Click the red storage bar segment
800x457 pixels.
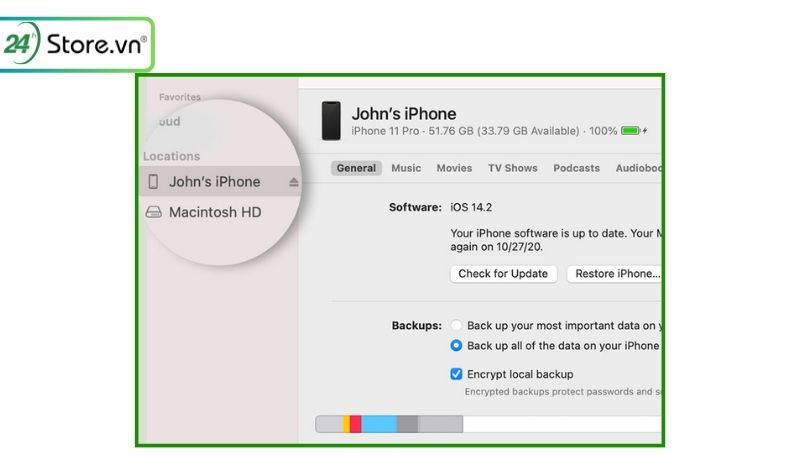[x=356, y=424]
